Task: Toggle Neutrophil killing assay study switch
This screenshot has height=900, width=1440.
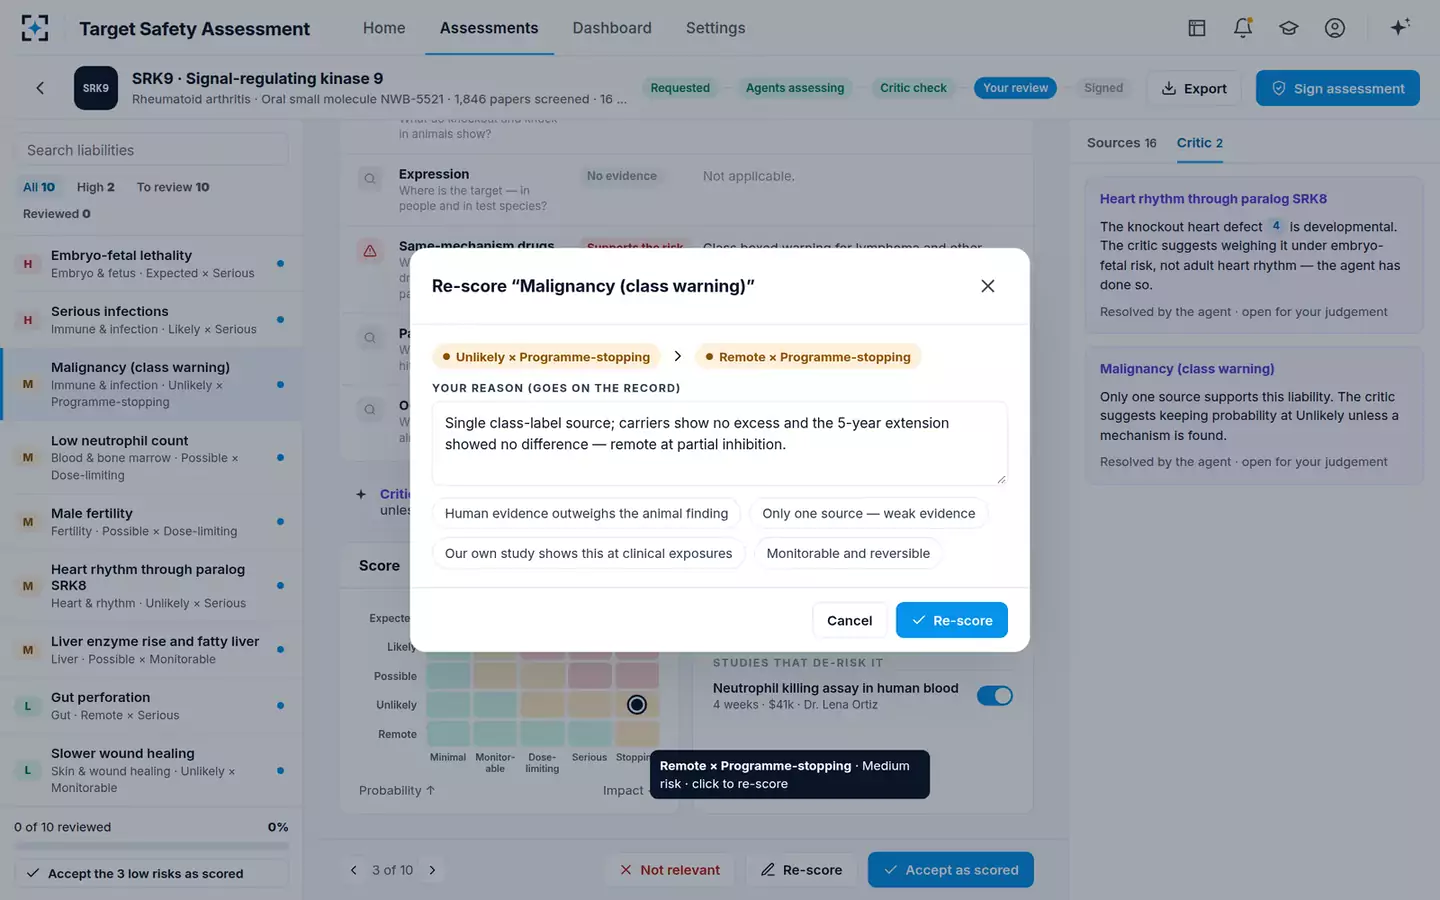Action: pyautogui.click(x=995, y=696)
